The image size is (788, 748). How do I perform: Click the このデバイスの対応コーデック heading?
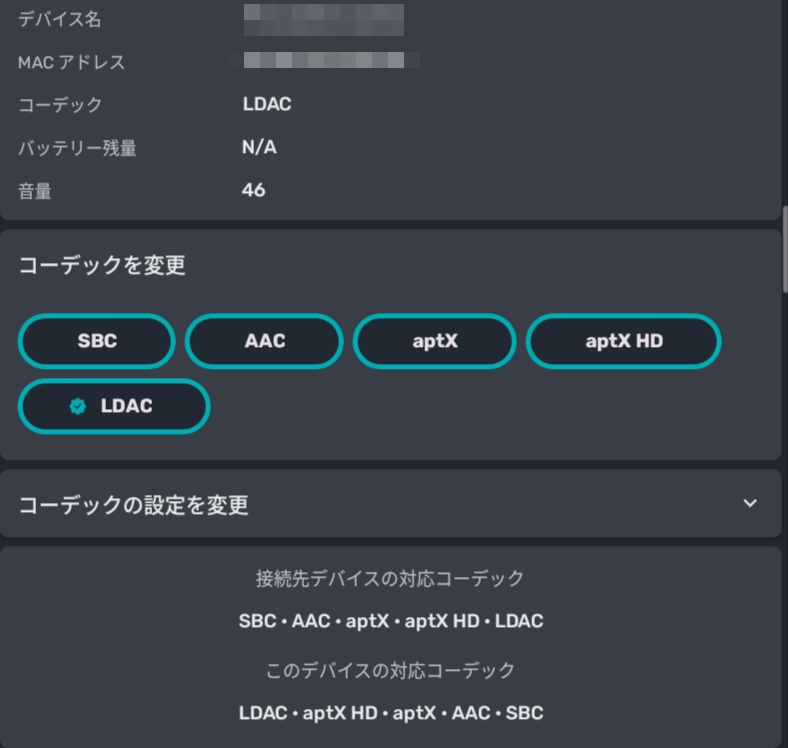point(391,670)
